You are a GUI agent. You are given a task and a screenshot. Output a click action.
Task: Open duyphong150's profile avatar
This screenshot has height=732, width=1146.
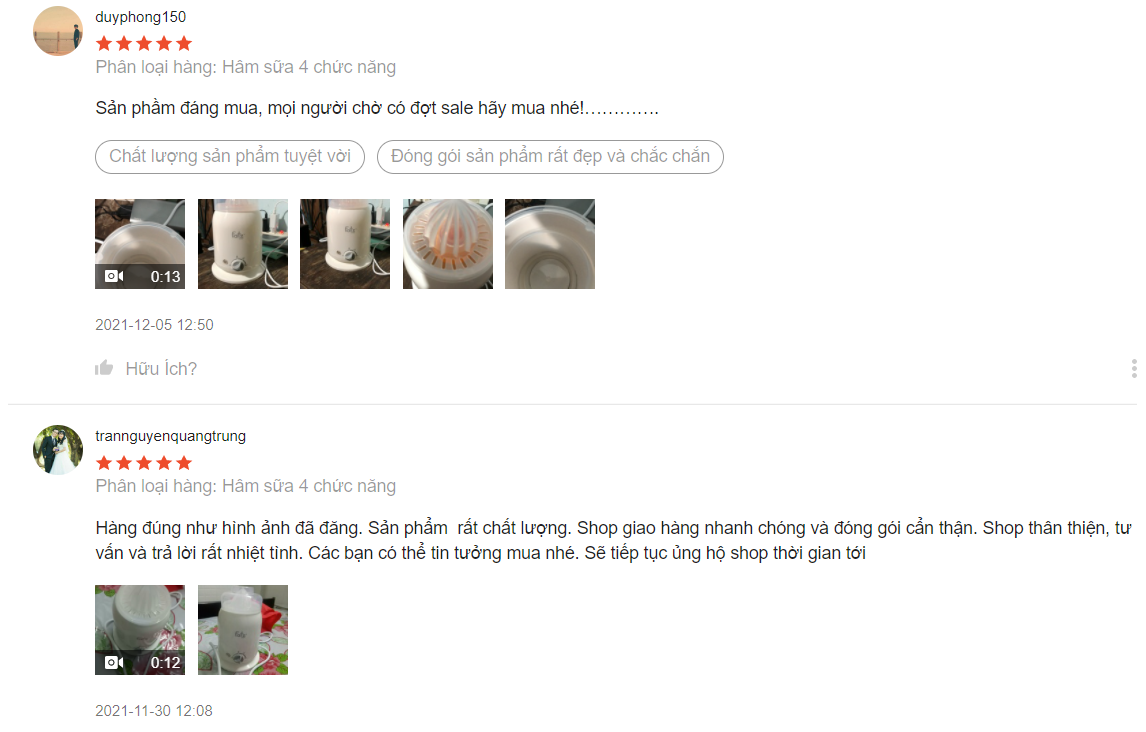(58, 31)
